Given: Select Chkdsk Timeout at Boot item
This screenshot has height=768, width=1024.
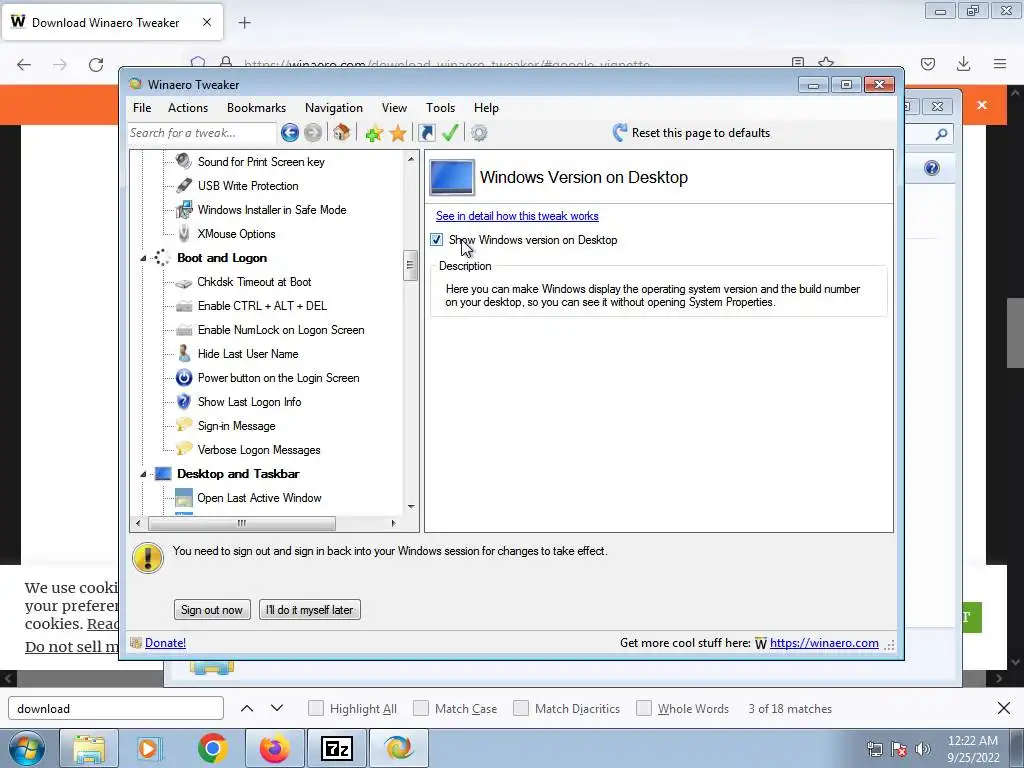Looking at the screenshot, I should (254, 282).
